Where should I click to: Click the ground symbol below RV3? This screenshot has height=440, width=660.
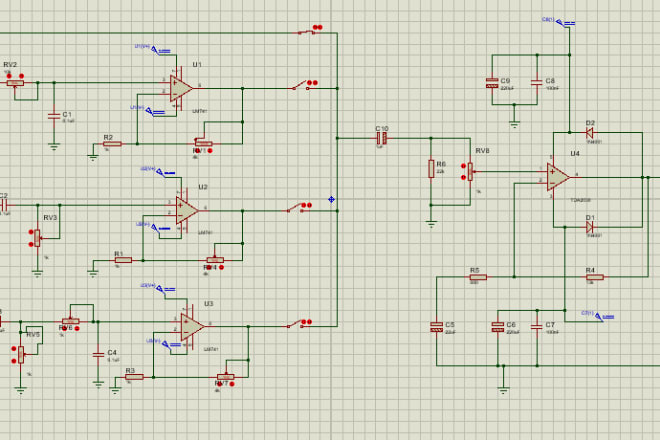pos(37,274)
